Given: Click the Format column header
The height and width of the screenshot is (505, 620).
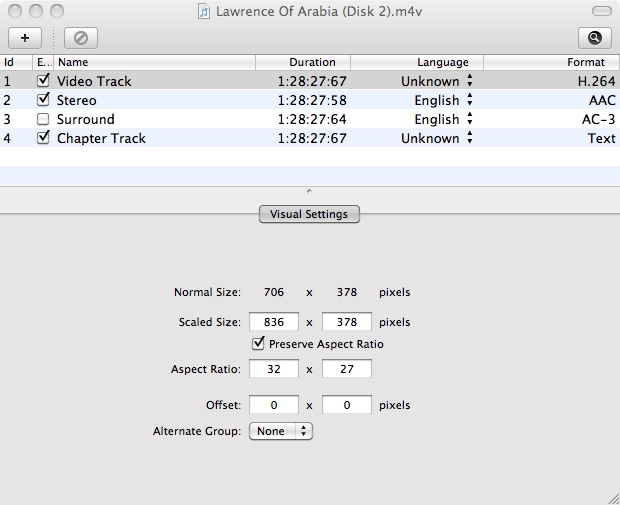Looking at the screenshot, I should pos(551,62).
